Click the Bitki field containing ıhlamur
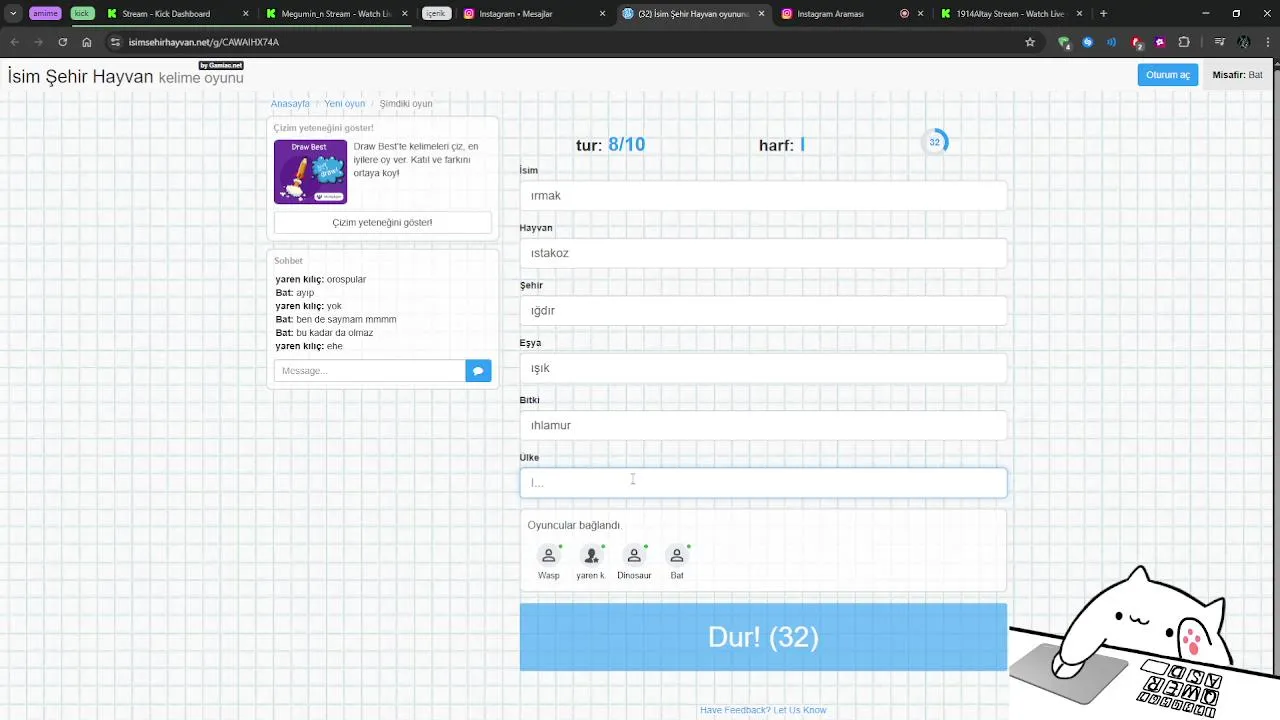 click(x=763, y=425)
